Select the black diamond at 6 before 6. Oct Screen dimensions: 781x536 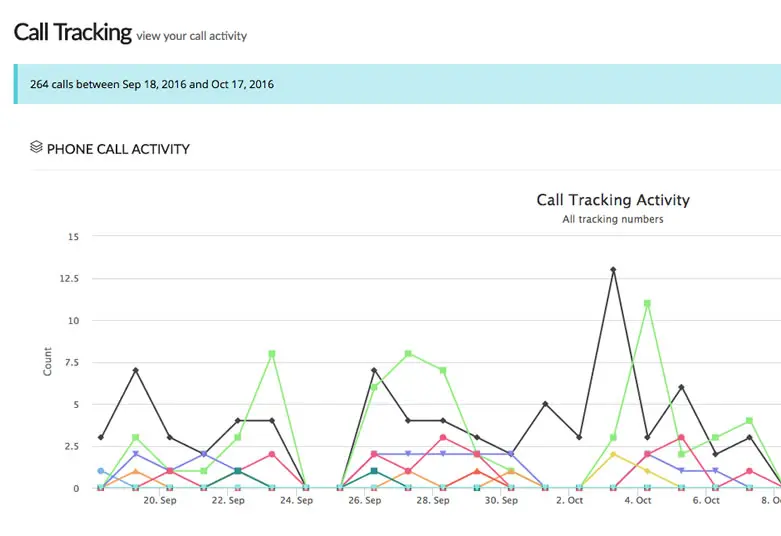(681, 387)
